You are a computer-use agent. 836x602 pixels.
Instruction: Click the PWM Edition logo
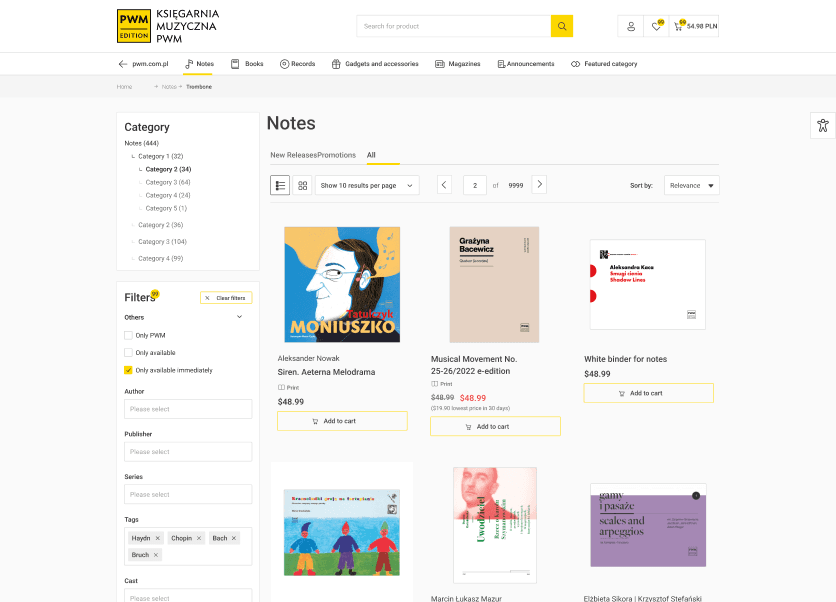168,26
